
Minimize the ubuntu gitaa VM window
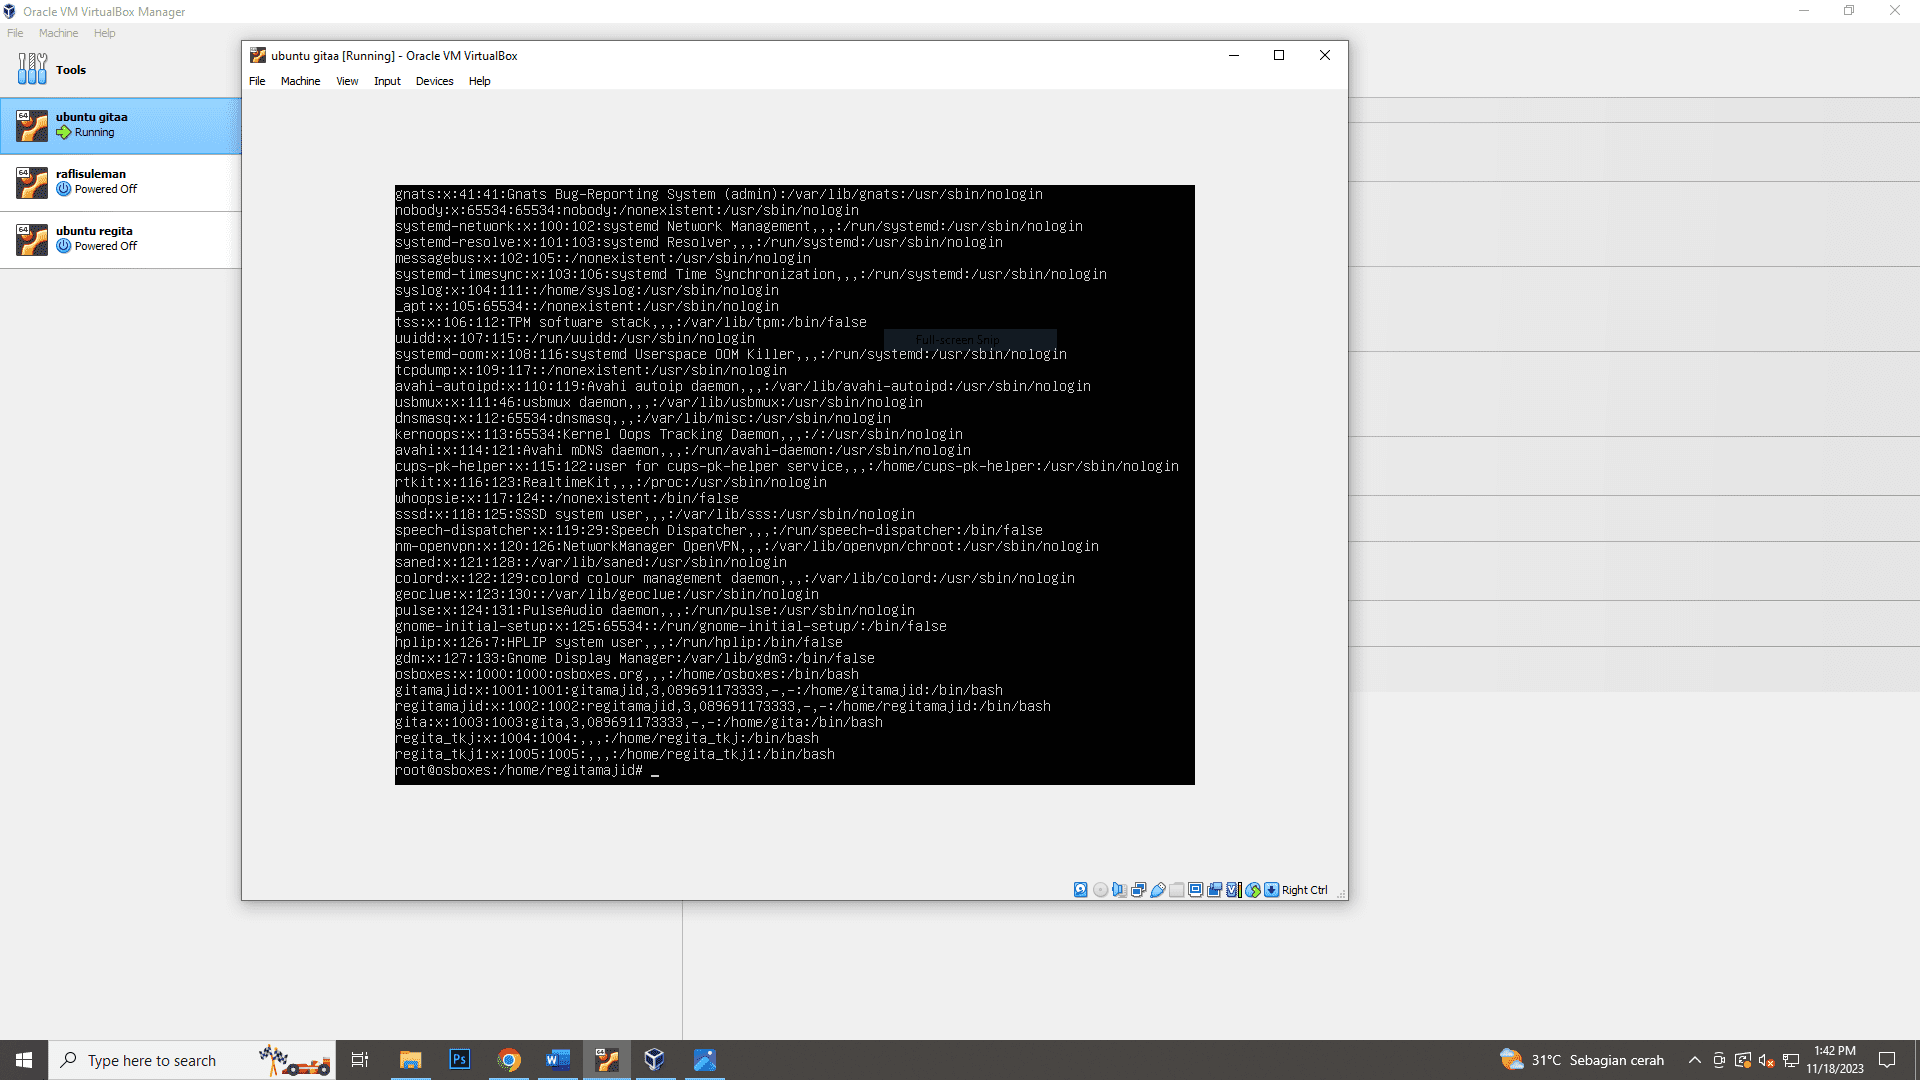(x=1234, y=55)
